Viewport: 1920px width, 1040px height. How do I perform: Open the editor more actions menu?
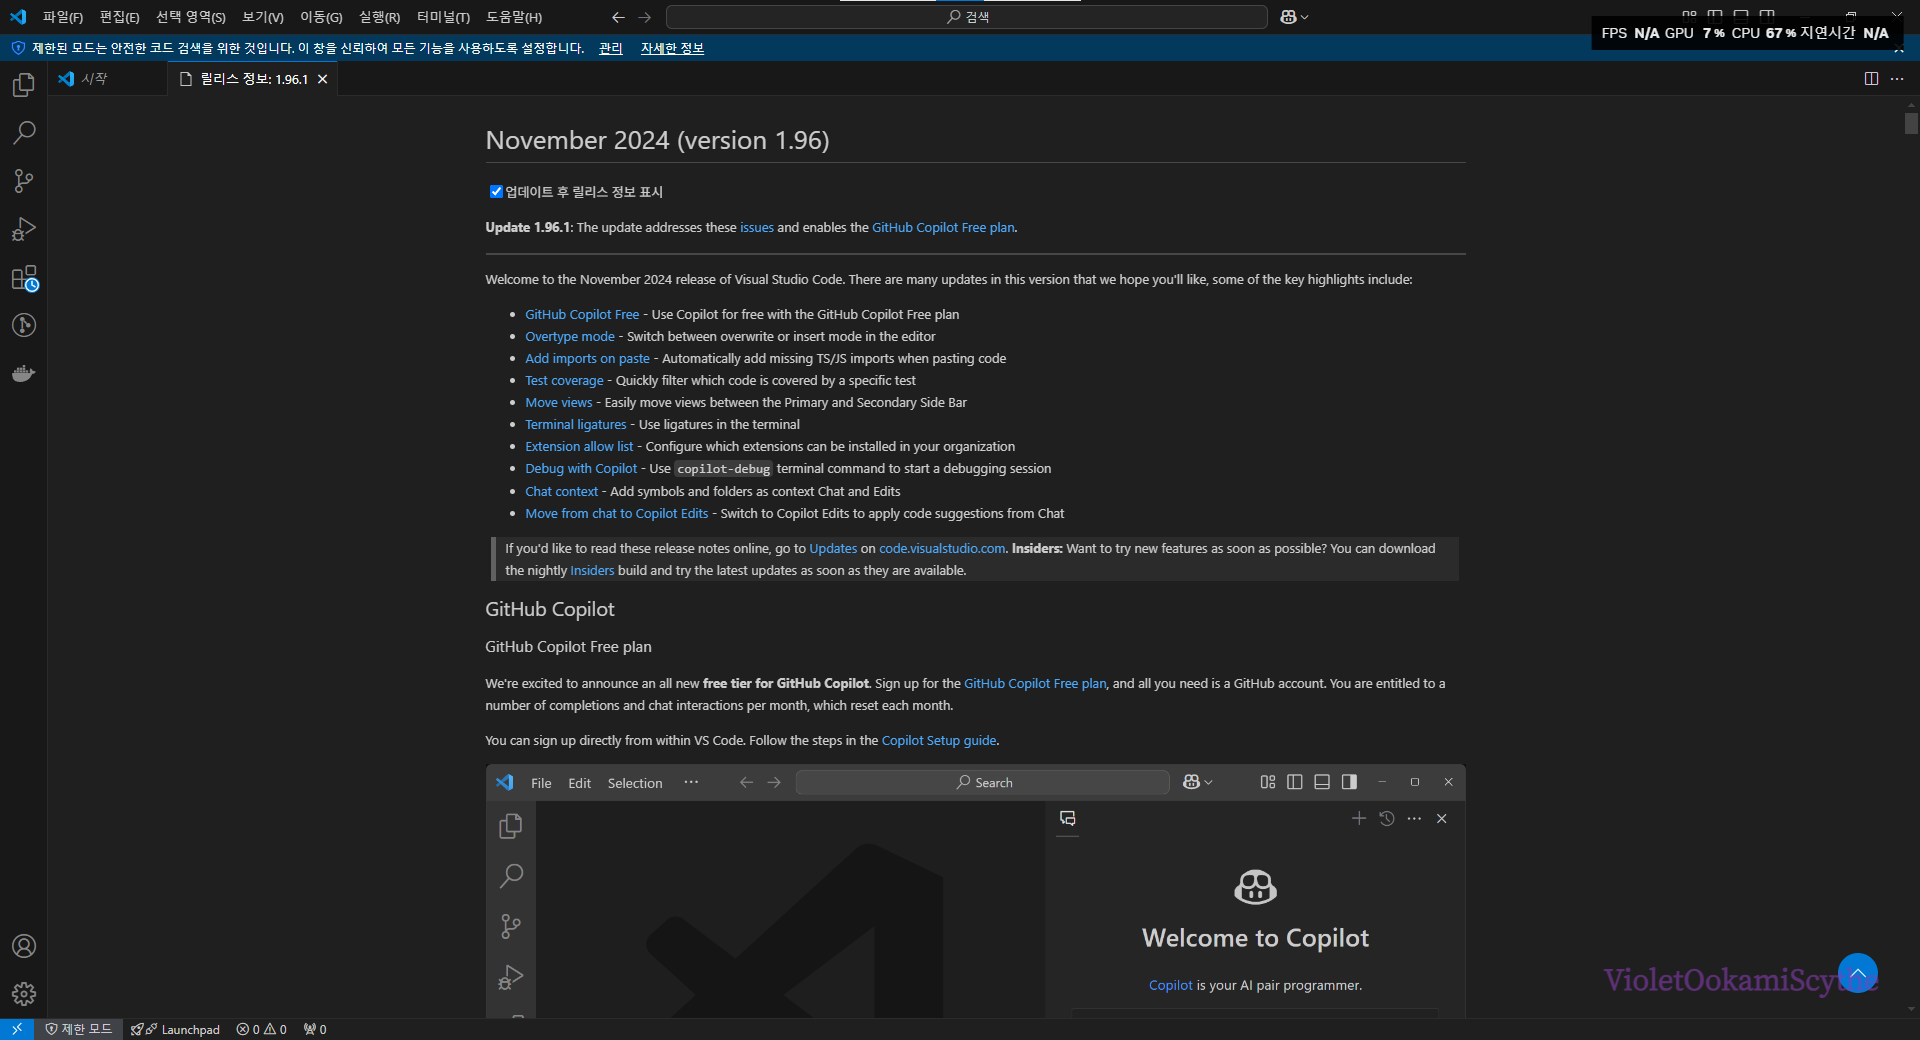[x=1897, y=79]
